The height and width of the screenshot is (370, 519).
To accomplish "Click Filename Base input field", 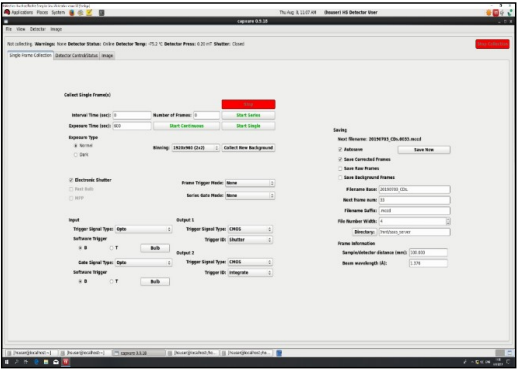I will (414, 189).
